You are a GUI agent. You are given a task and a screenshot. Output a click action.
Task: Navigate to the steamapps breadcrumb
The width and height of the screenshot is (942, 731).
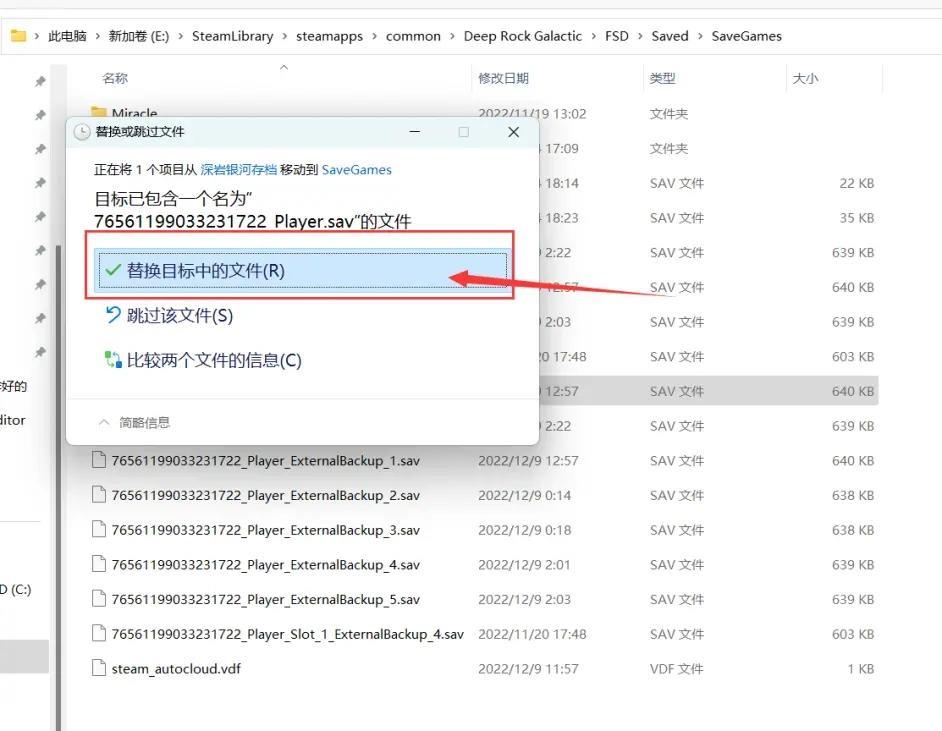[329, 36]
